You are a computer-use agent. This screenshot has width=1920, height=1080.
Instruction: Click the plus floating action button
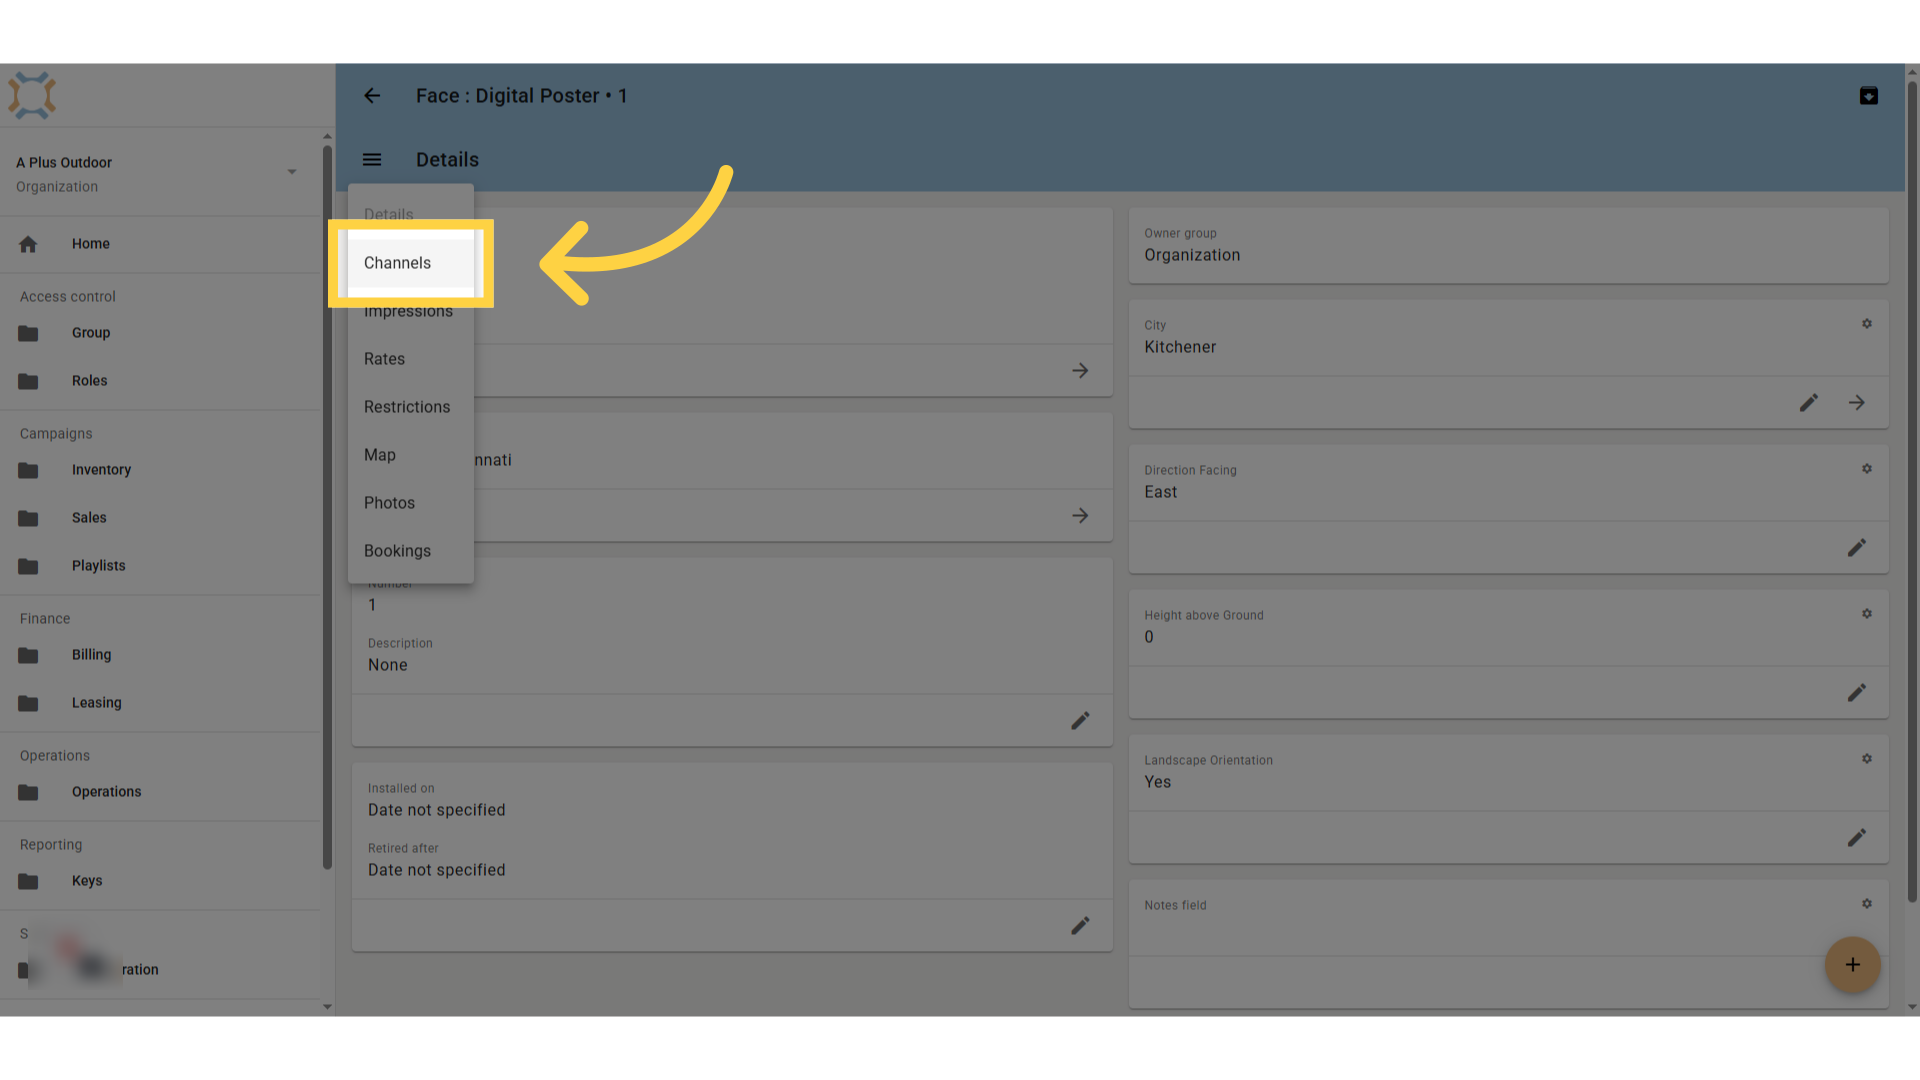(x=1852, y=965)
